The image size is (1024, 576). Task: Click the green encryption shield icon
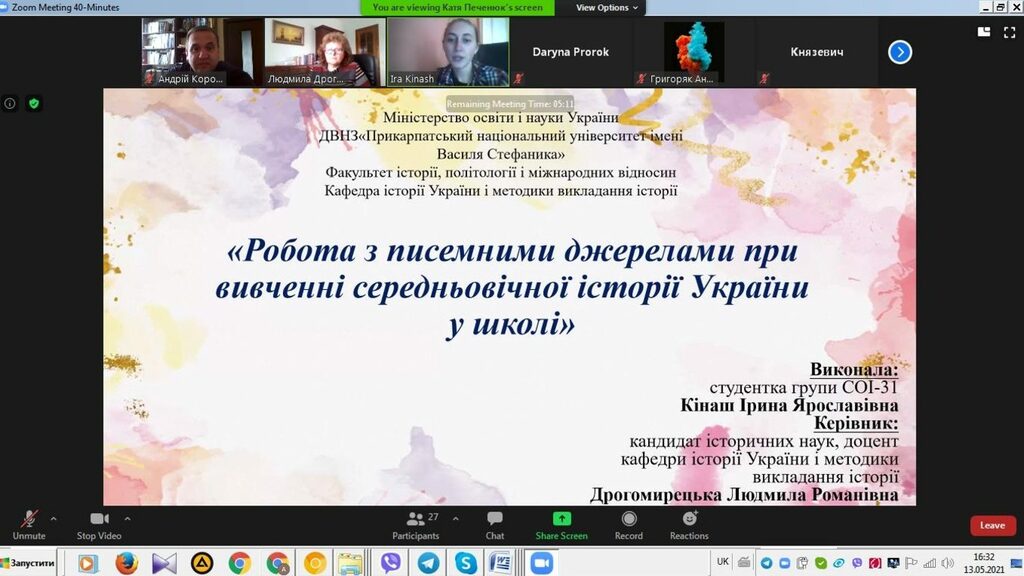click(34, 103)
